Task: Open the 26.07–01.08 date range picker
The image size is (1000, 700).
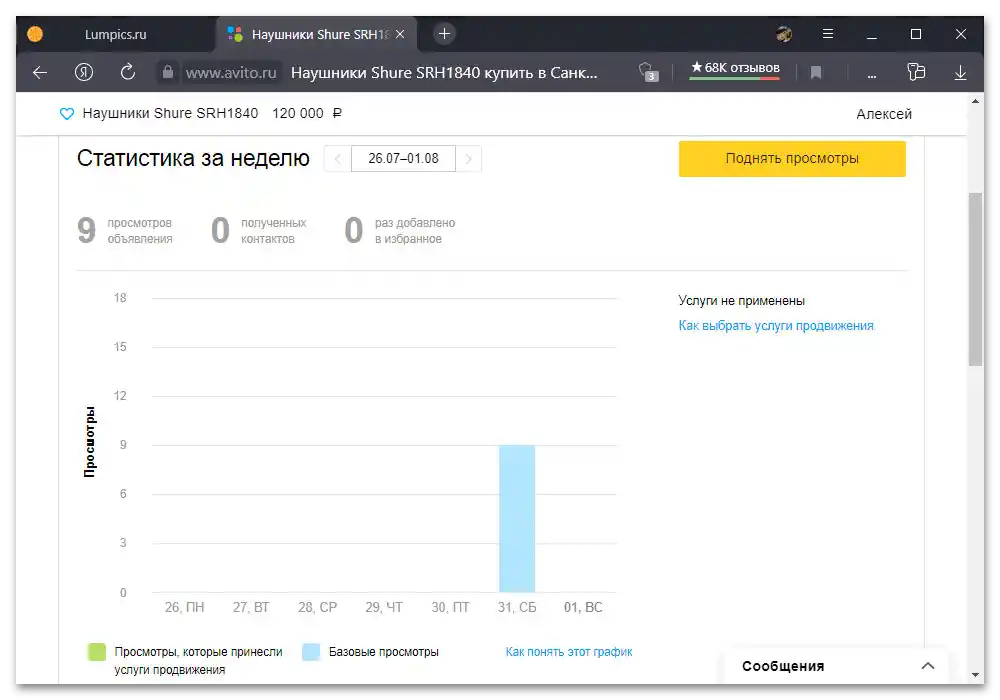Action: click(x=403, y=159)
